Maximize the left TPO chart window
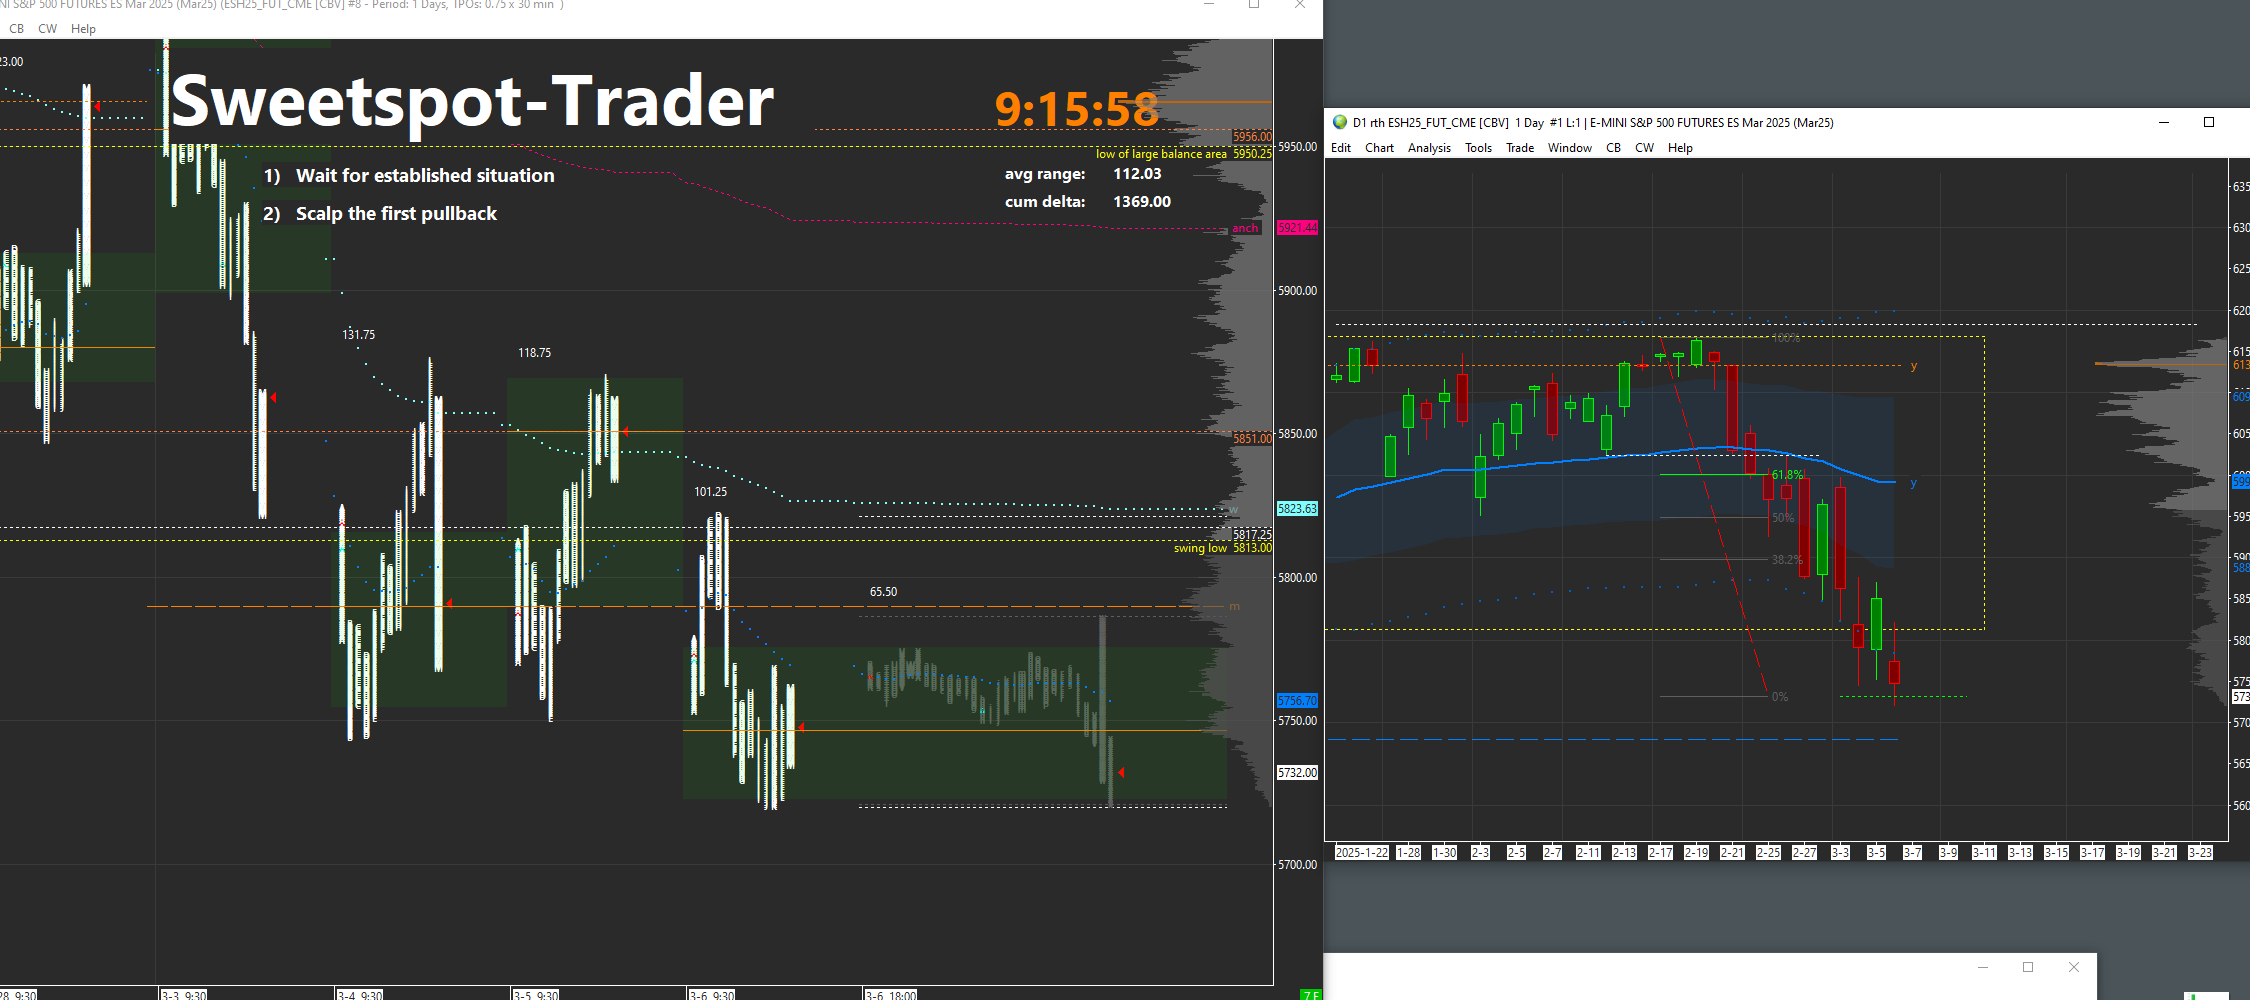The height and width of the screenshot is (1000, 2250). (1254, 5)
